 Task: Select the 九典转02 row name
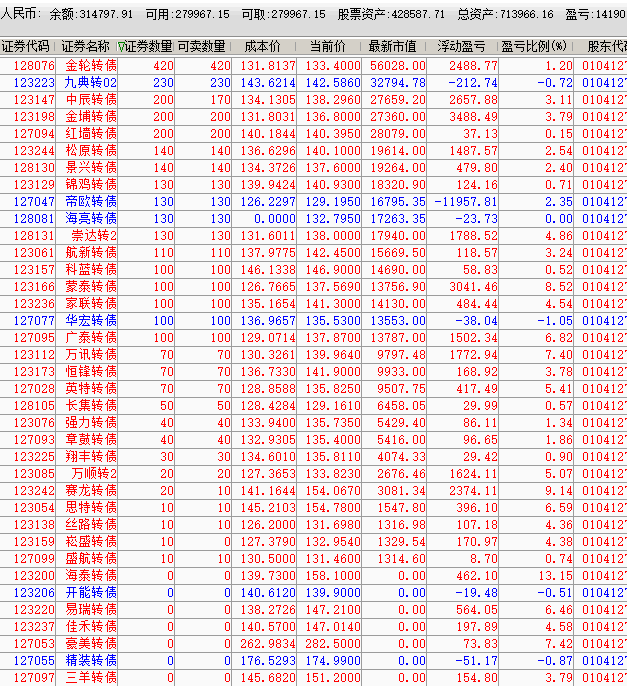point(91,83)
